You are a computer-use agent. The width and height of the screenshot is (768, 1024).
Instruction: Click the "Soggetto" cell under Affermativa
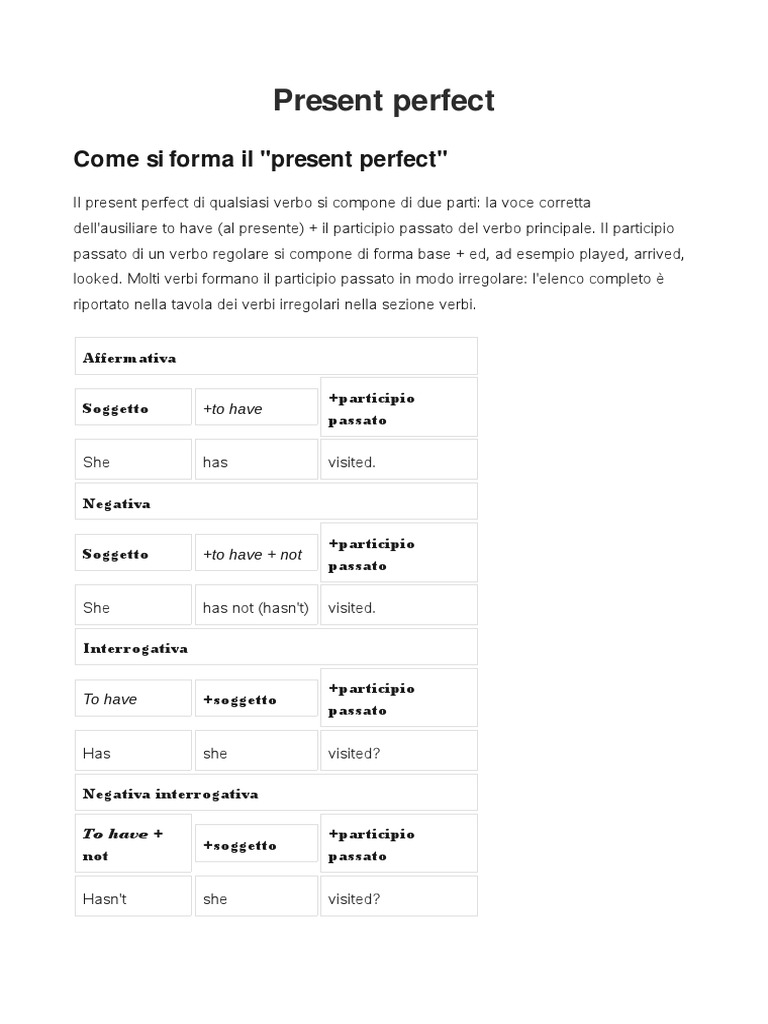click(133, 408)
